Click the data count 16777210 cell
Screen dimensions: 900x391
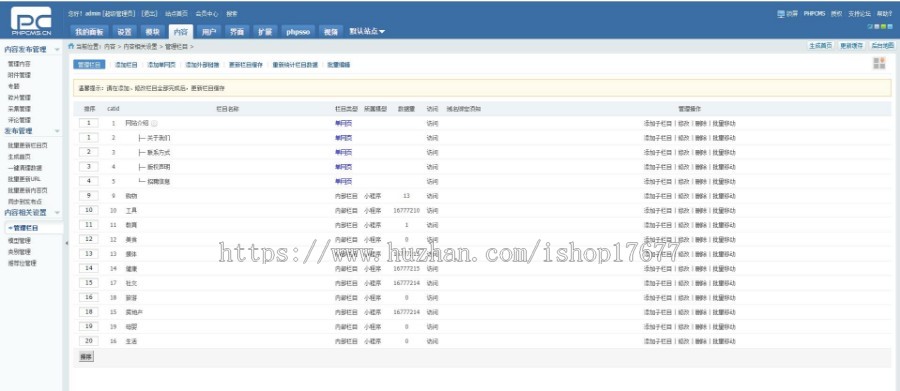point(406,210)
